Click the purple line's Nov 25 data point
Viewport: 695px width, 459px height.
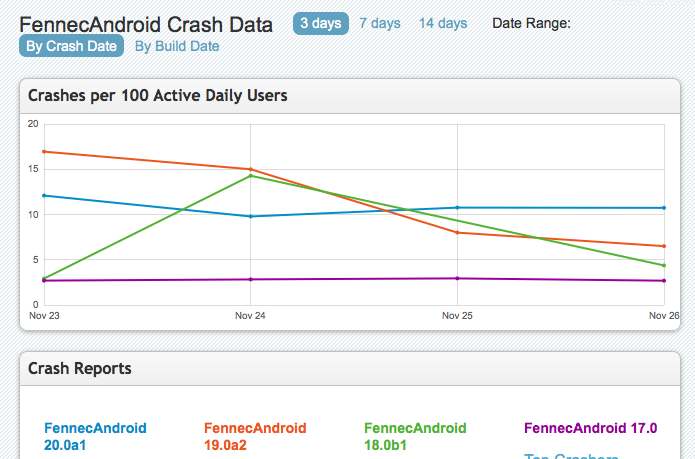[x=457, y=278]
